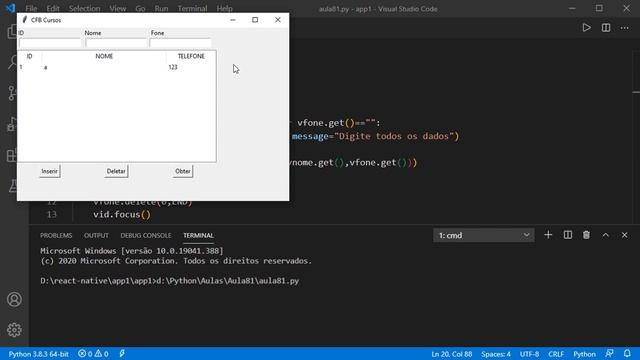Click the Deletar button
Screen dimensions: 640x360
(116, 171)
